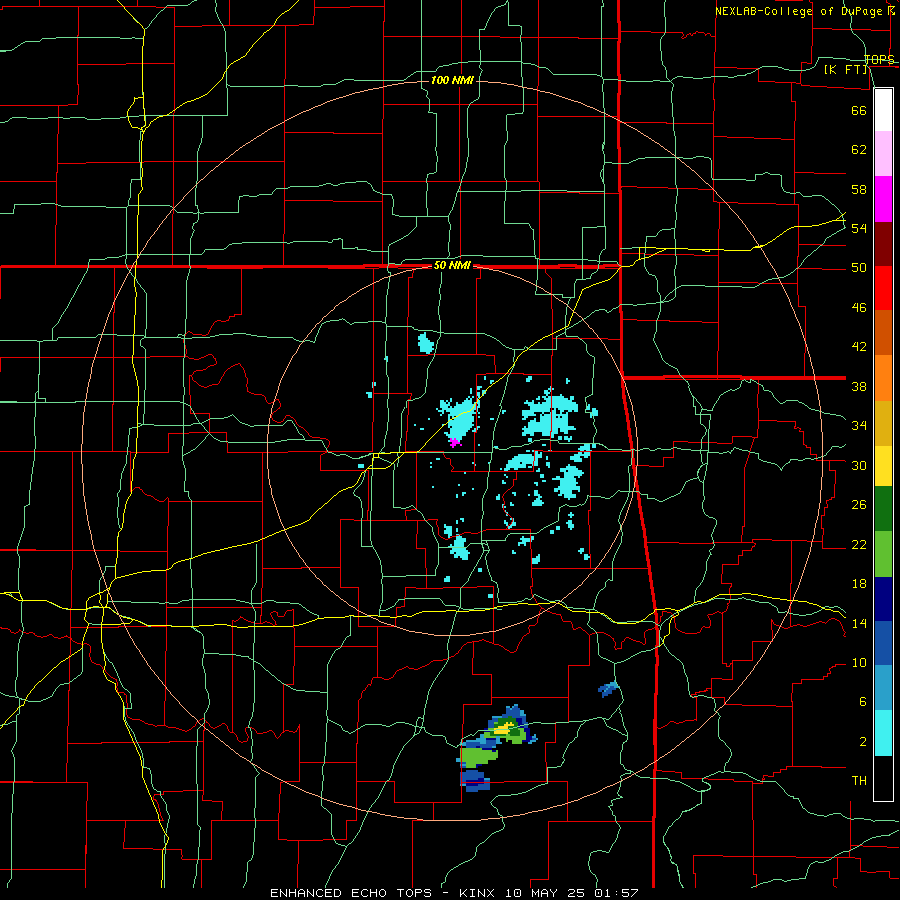
Task: Click the magenta echo near the radar center
Action: tap(455, 443)
